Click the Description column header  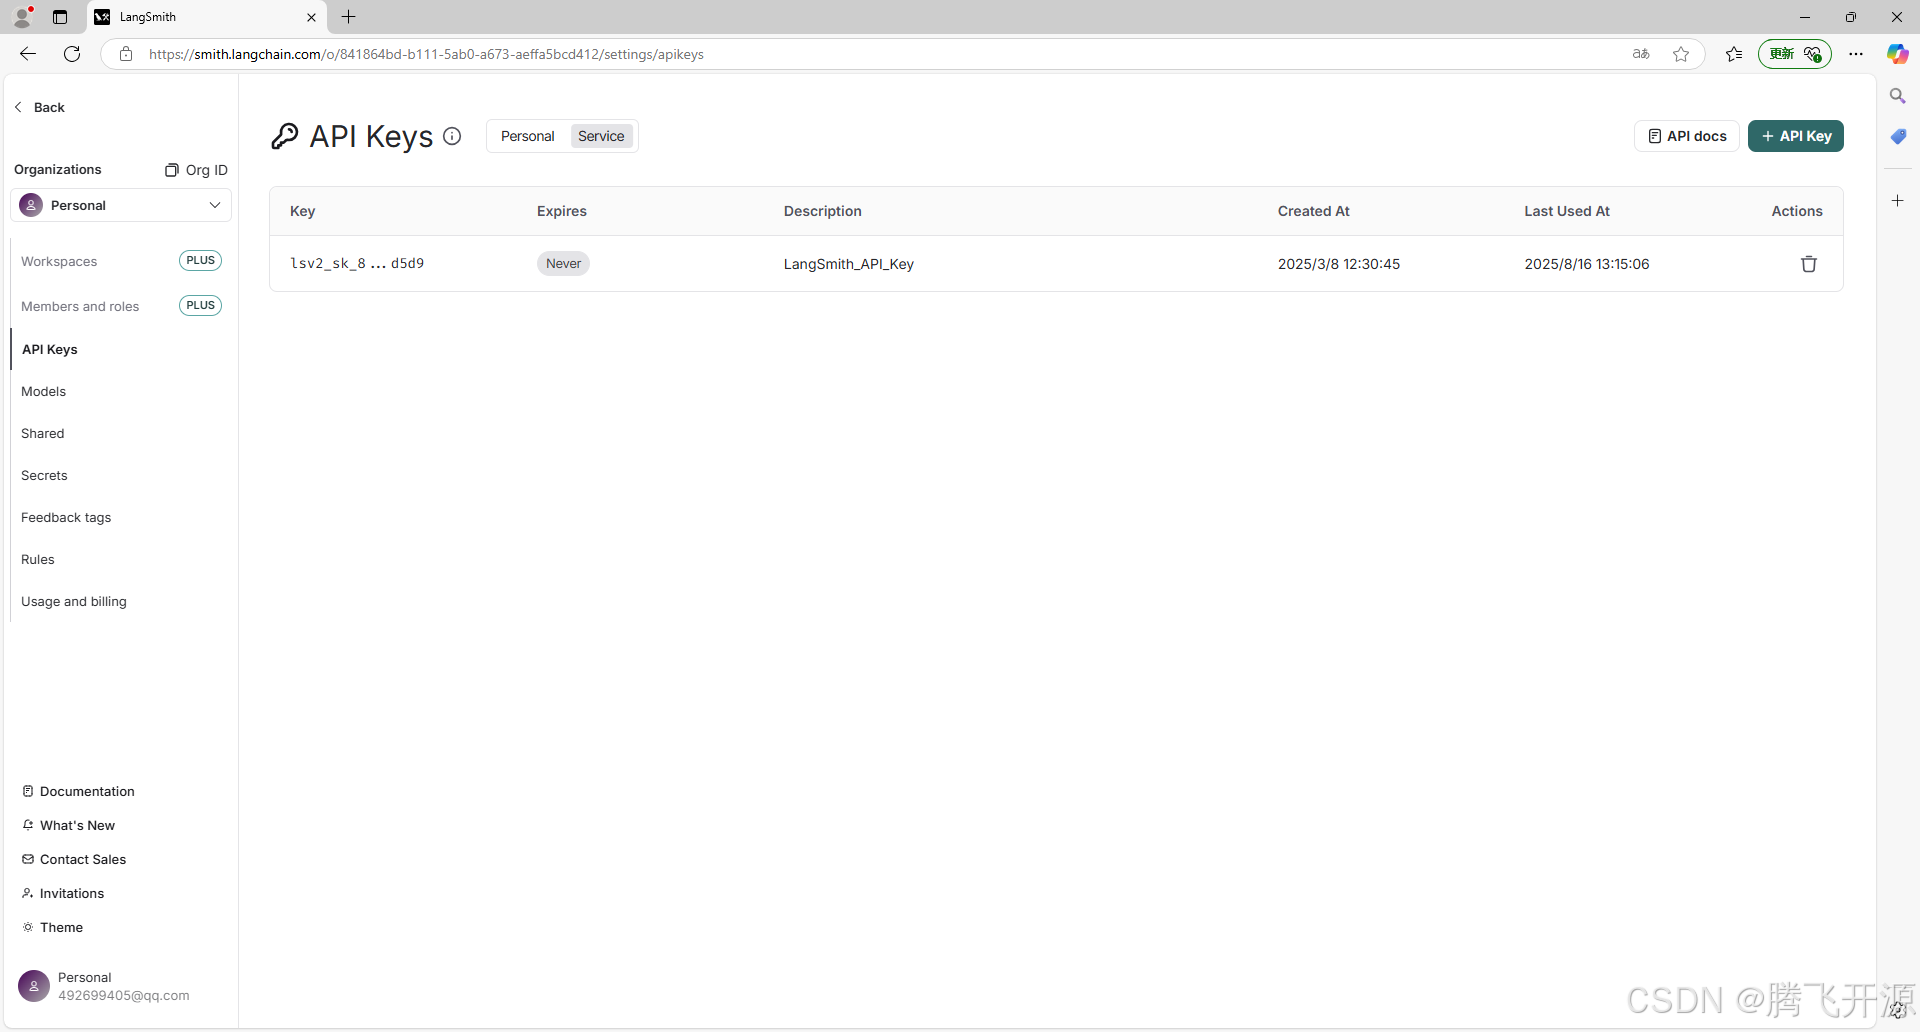click(822, 211)
